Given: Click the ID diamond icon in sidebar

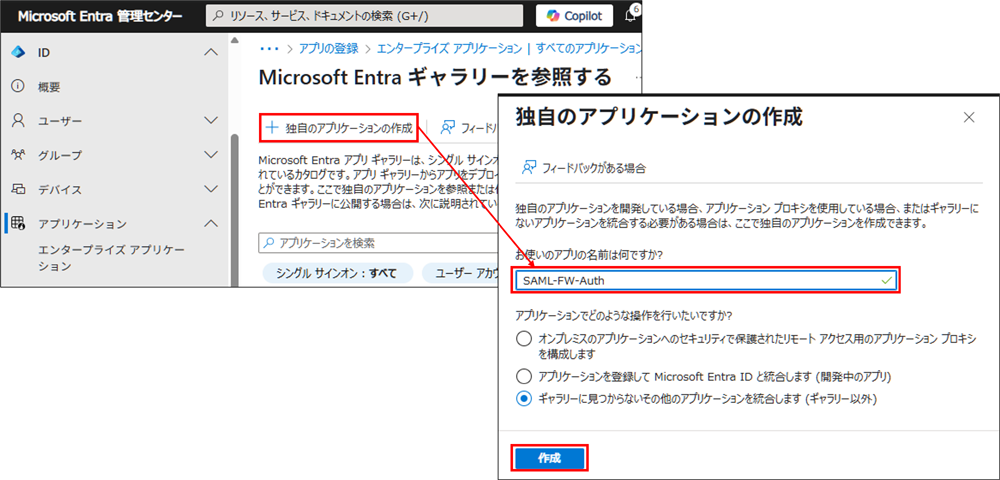Looking at the screenshot, I should 18,53.
